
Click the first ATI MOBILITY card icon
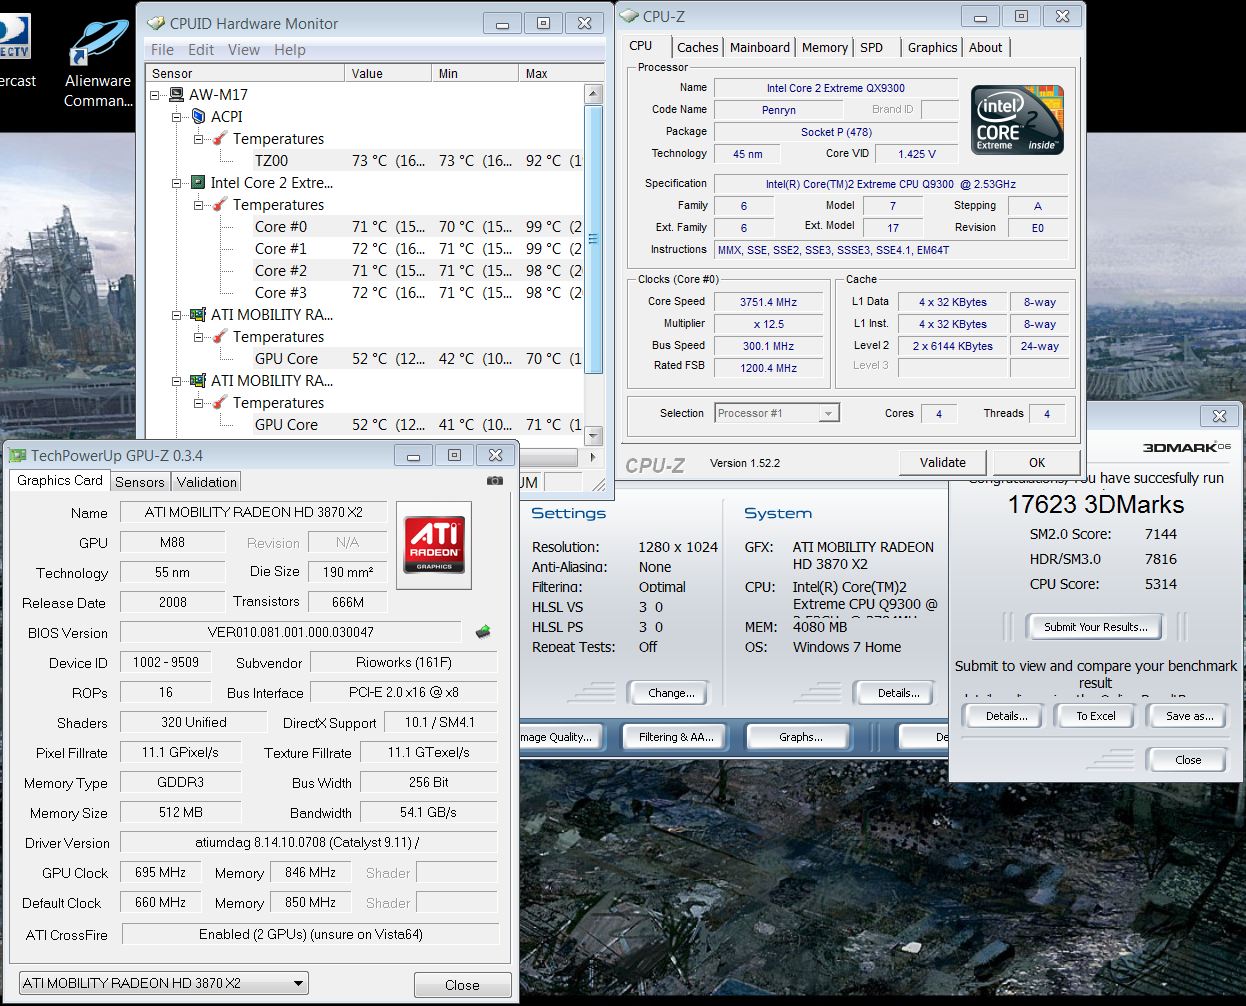(x=198, y=315)
